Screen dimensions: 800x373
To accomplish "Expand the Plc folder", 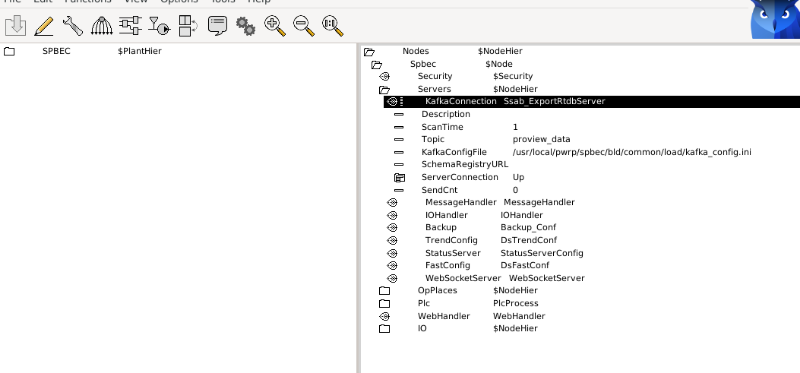I will [x=384, y=304].
